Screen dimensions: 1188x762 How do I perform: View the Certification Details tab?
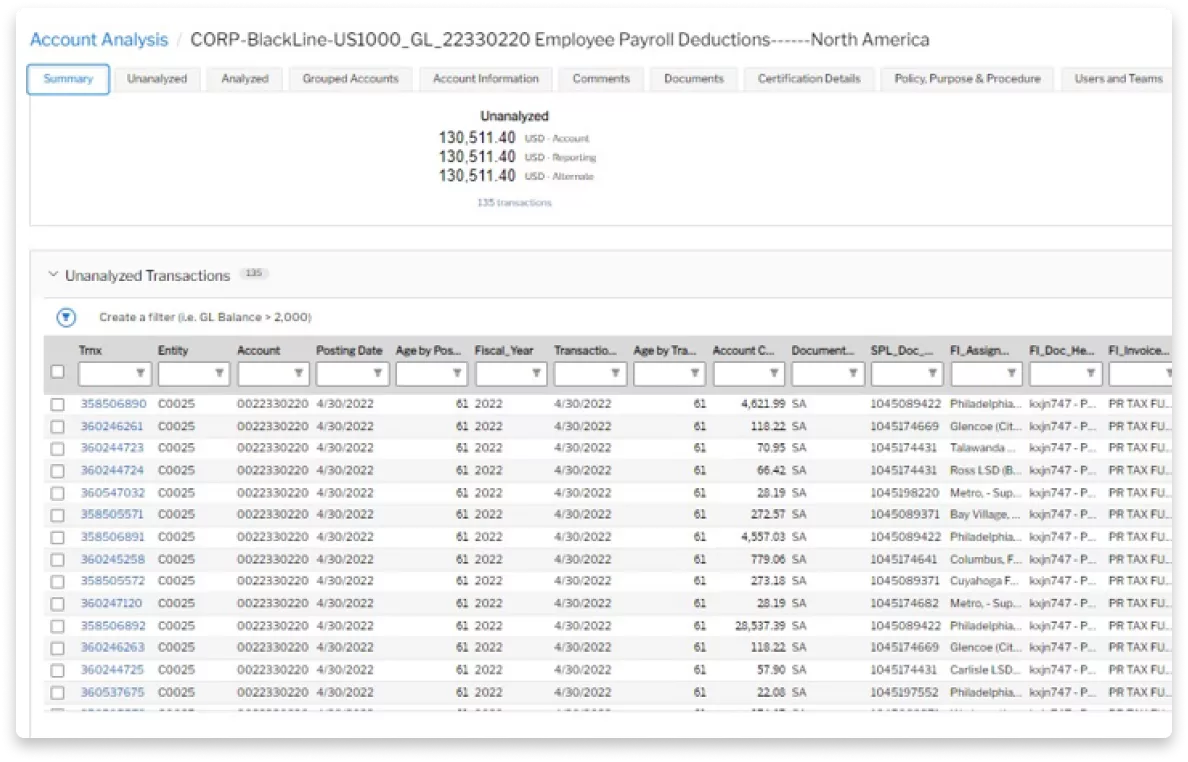[x=809, y=79]
